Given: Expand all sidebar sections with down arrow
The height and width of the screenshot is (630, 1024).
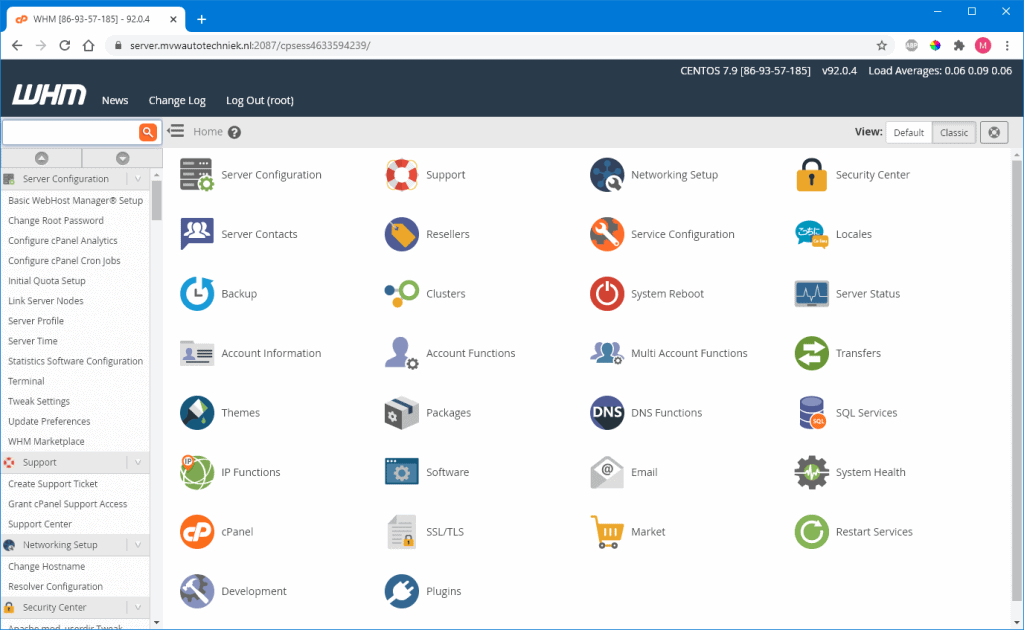Looking at the screenshot, I should [122, 158].
